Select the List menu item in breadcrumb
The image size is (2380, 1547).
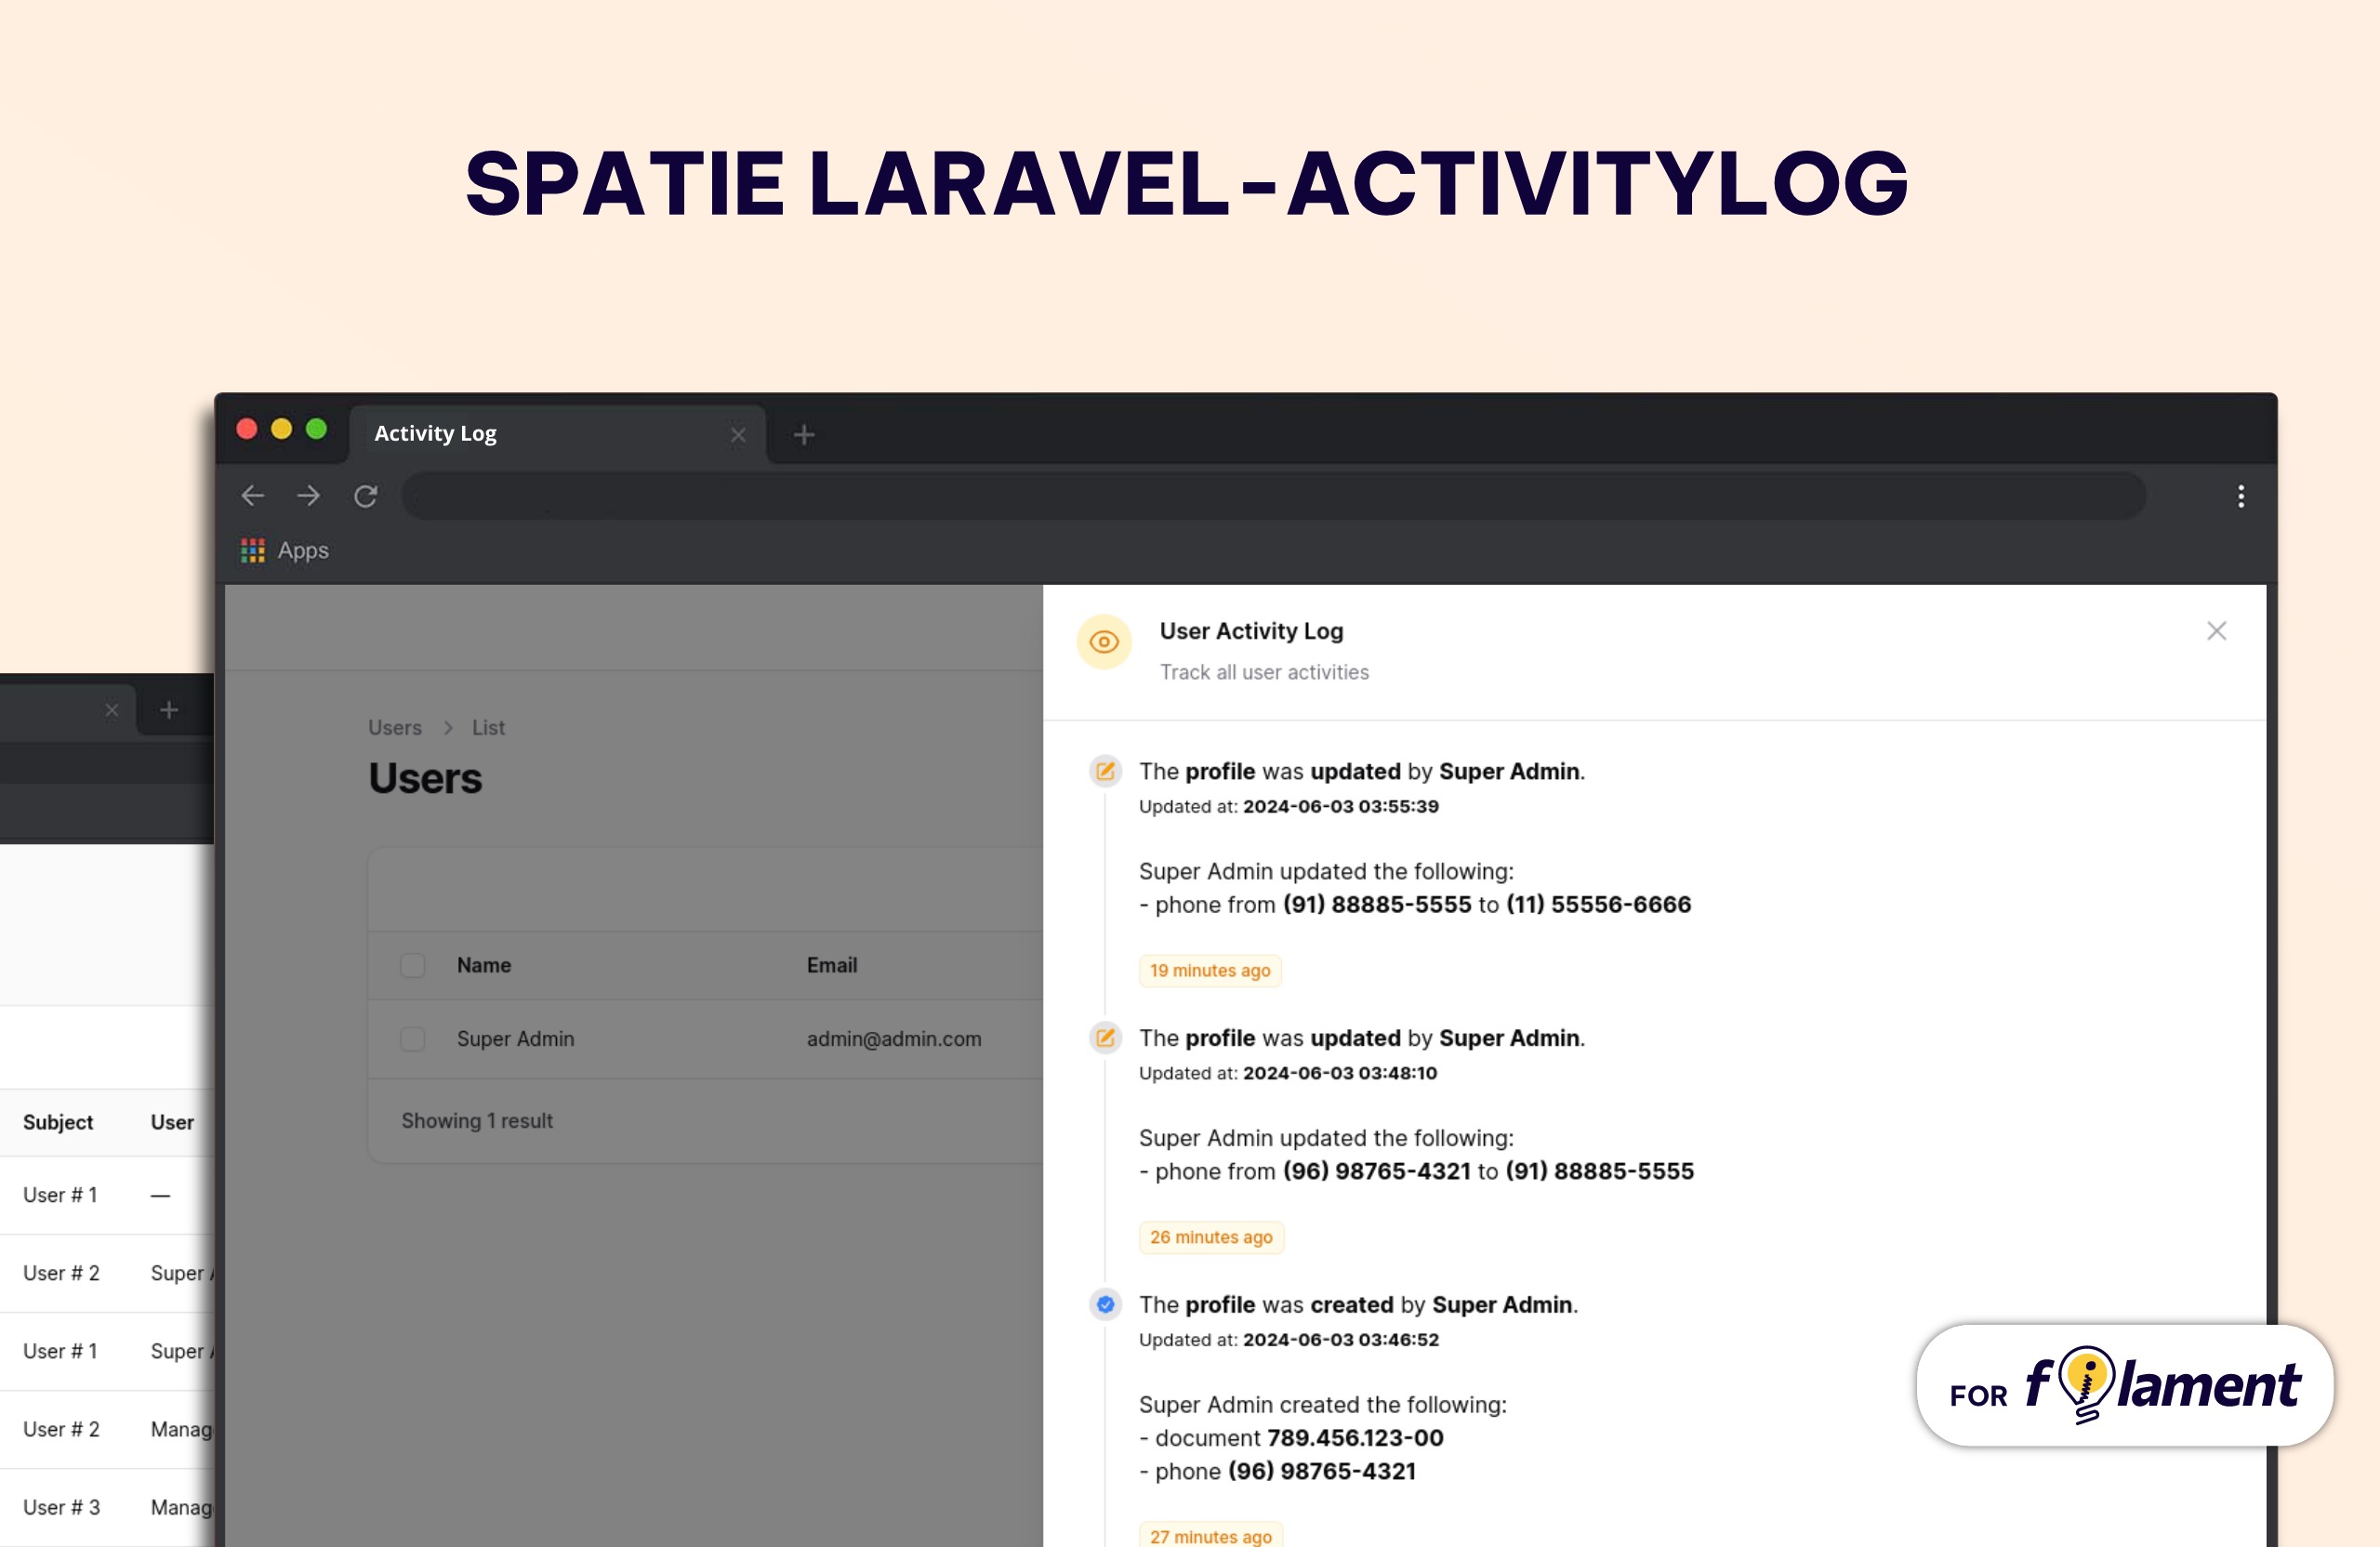pos(487,725)
